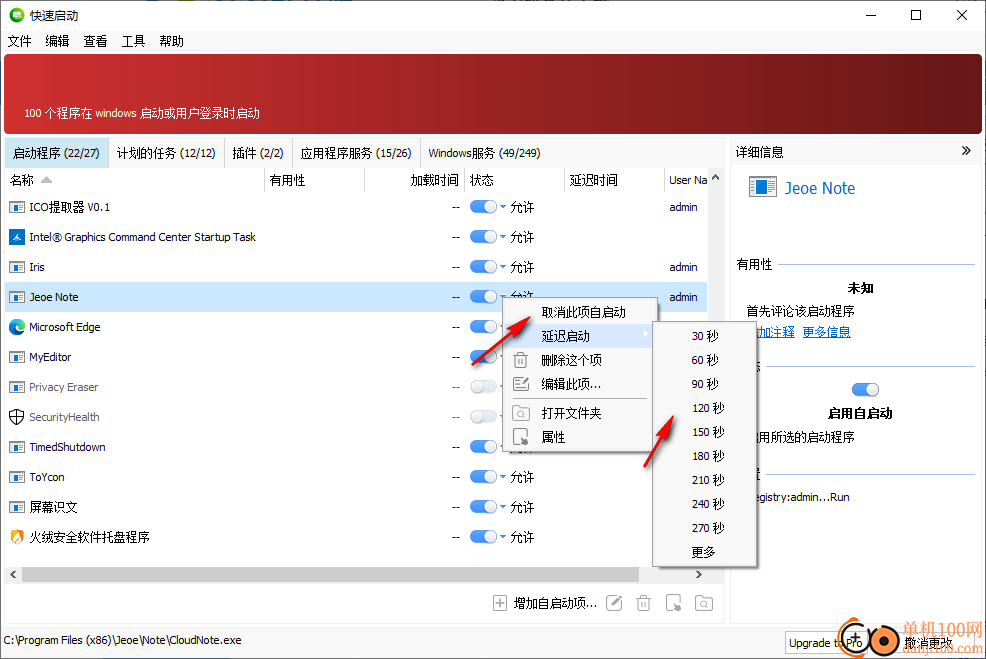Toggle 启用自启动 switch in details panel
This screenshot has height=659, width=986.
pos(865,390)
